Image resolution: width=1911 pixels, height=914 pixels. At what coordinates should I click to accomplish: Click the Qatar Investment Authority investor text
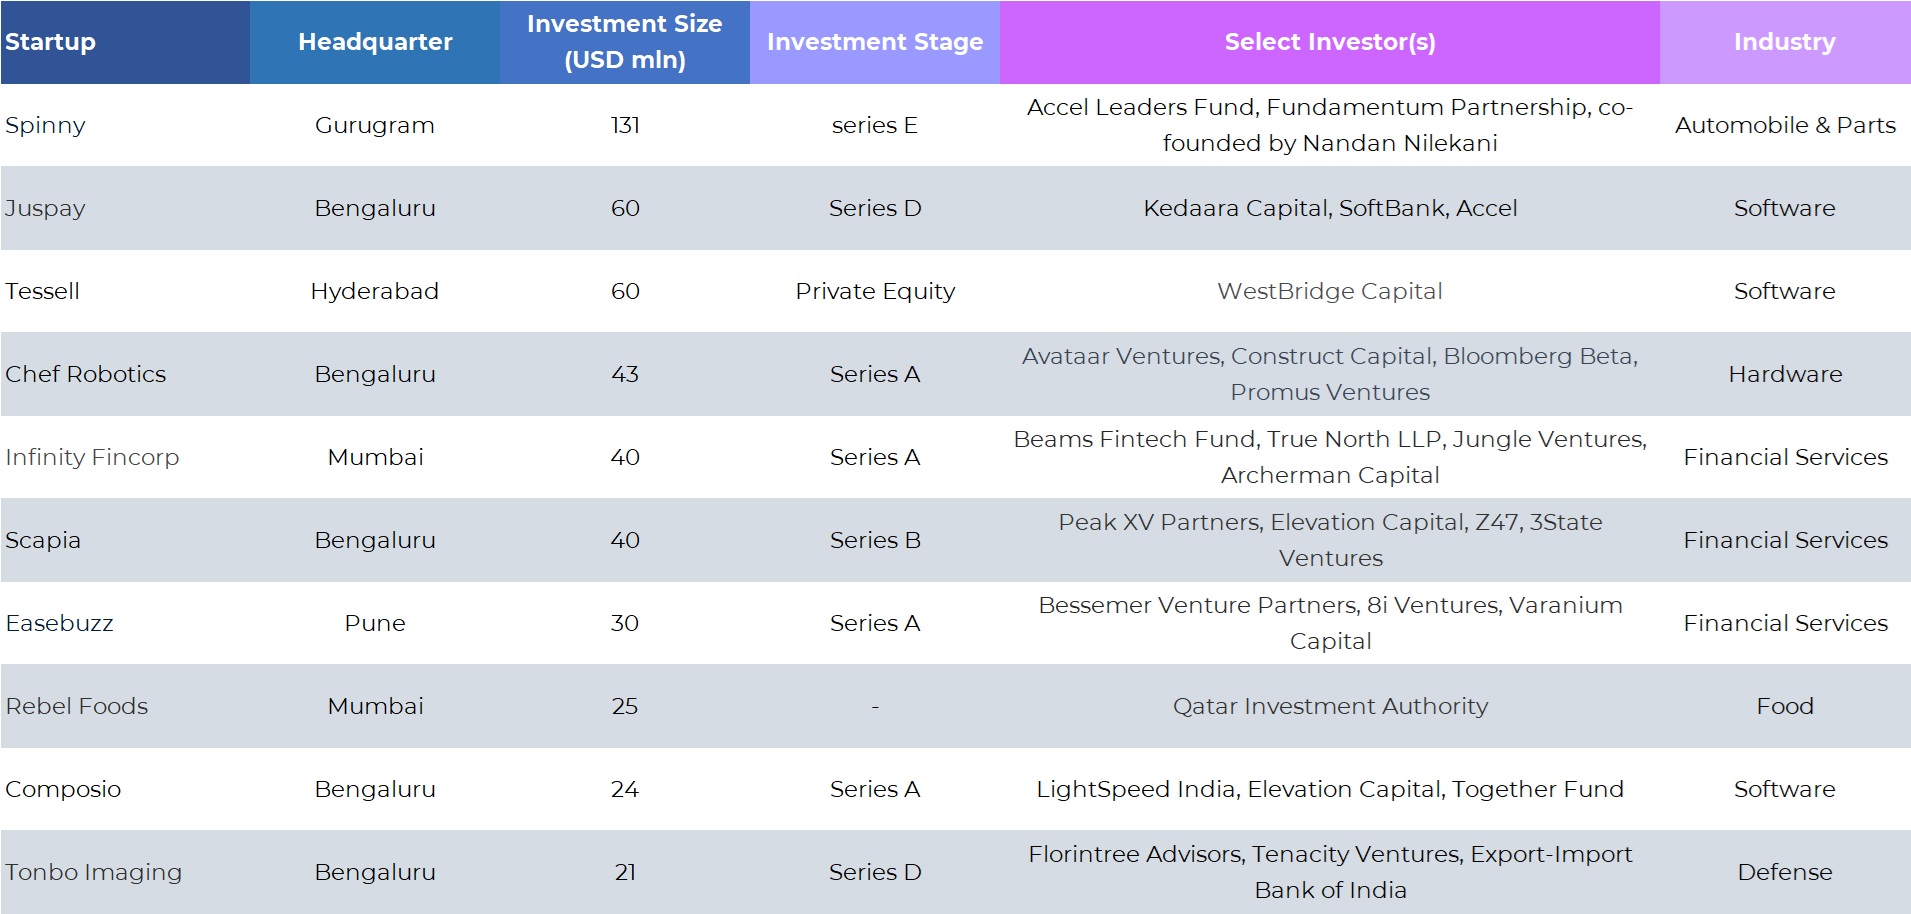(1329, 706)
